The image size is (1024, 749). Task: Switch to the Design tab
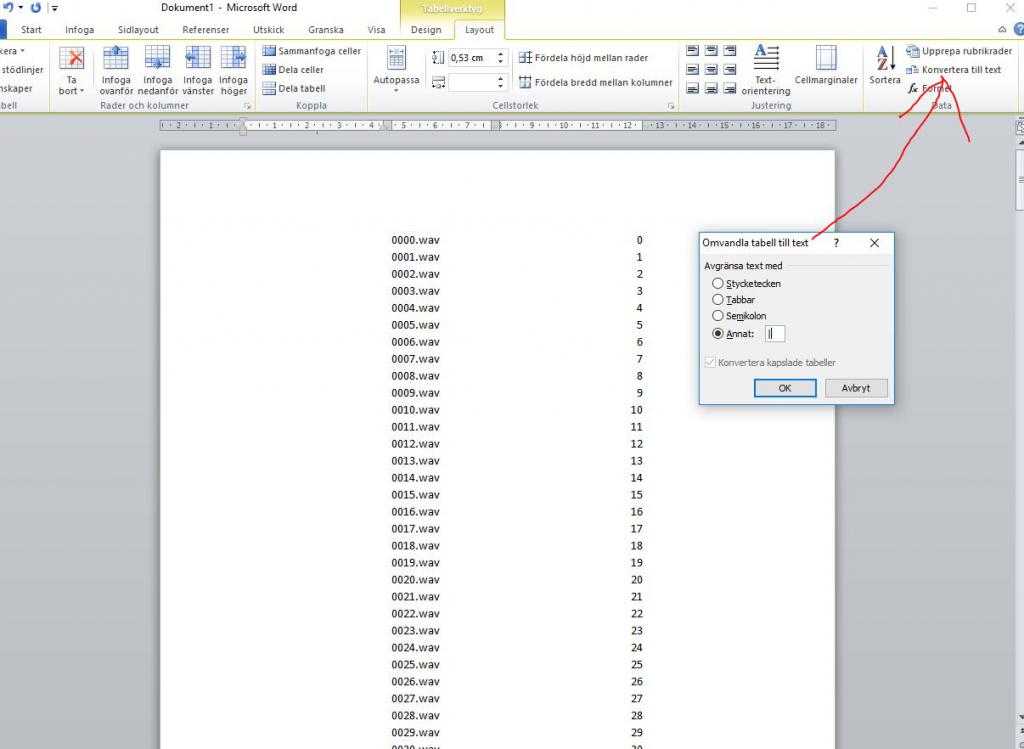tap(426, 30)
